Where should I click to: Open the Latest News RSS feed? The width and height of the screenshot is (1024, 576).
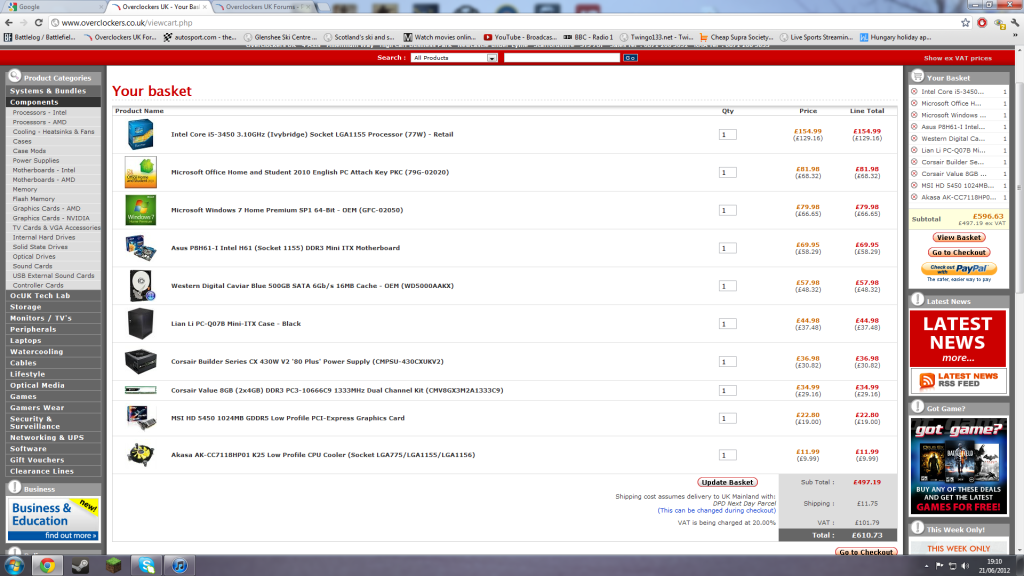click(x=959, y=381)
